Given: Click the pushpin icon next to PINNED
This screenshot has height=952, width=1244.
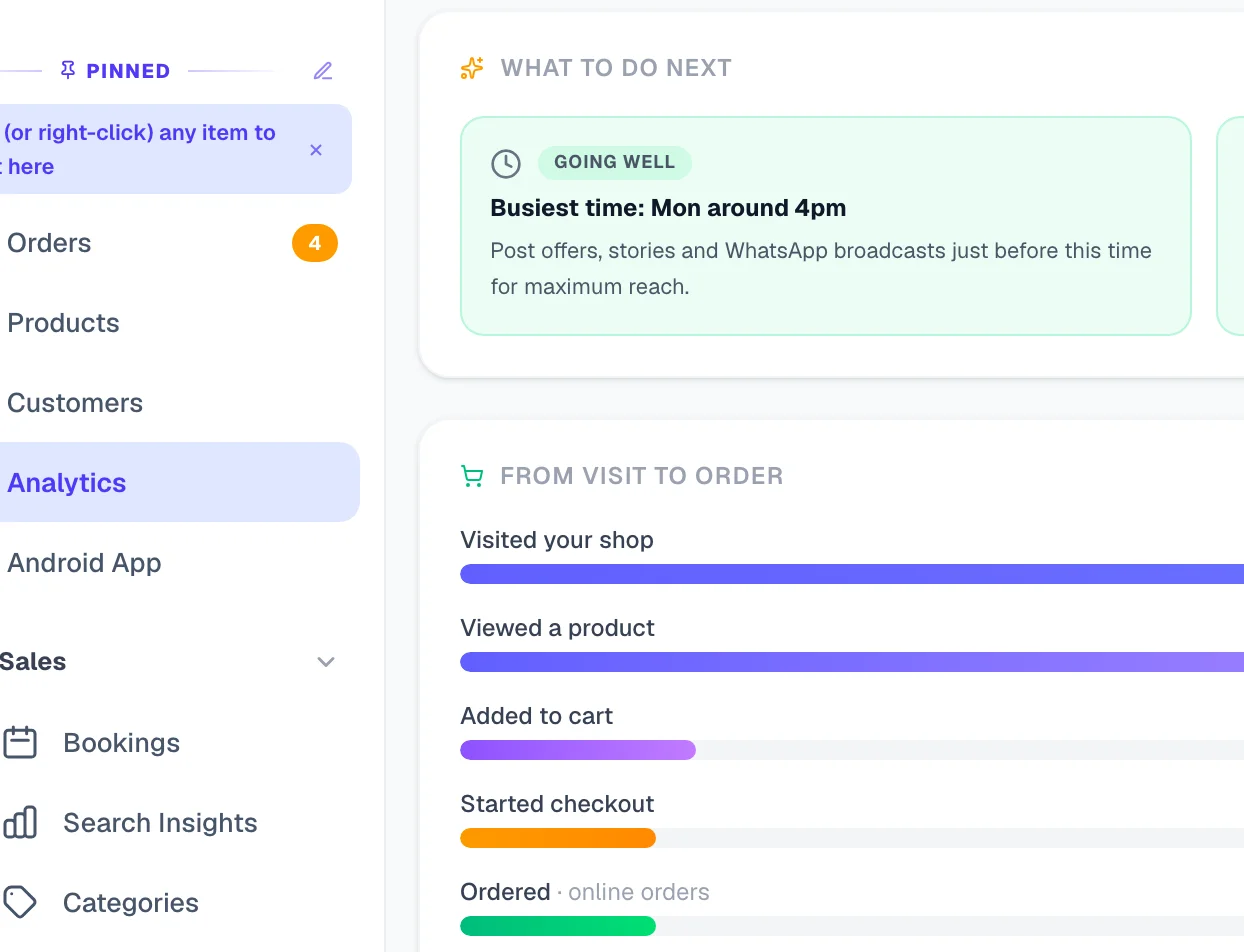Looking at the screenshot, I should click(x=68, y=70).
